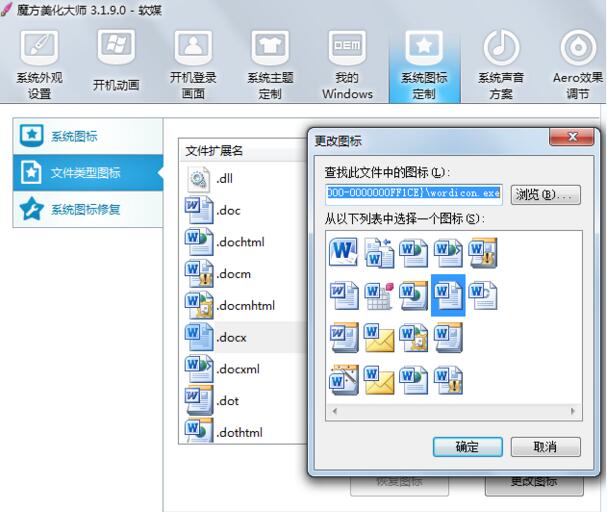Choose fourth top-row Word globe arrow icon
This screenshot has width=607, height=512.
coord(448,253)
